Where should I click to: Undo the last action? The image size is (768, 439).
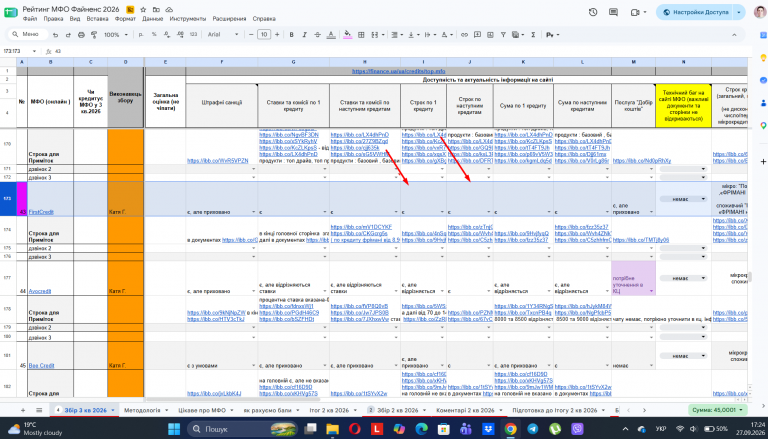pyautogui.click(x=55, y=35)
